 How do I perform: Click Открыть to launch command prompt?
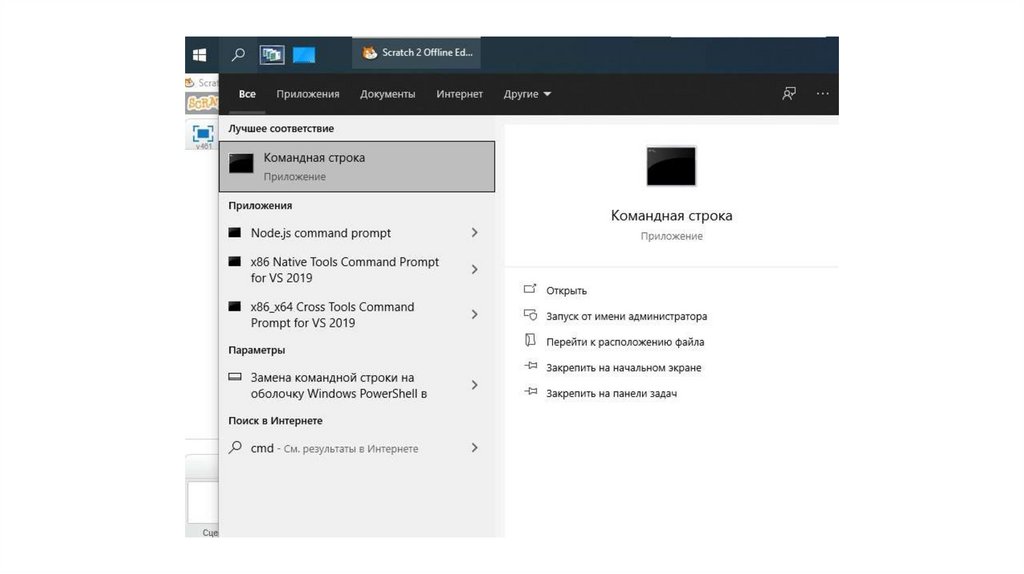coord(566,291)
